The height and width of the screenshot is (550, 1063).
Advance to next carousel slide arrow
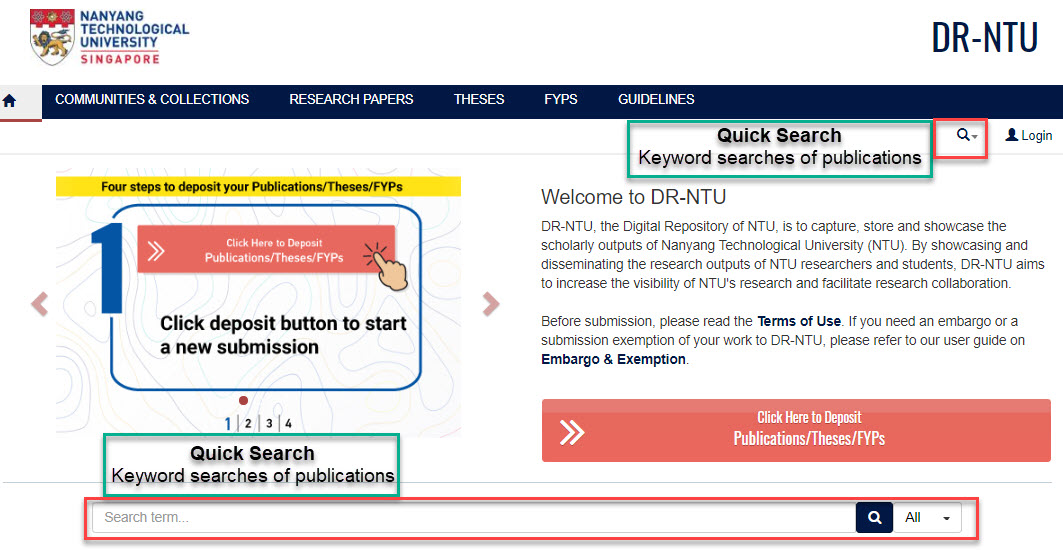click(490, 304)
